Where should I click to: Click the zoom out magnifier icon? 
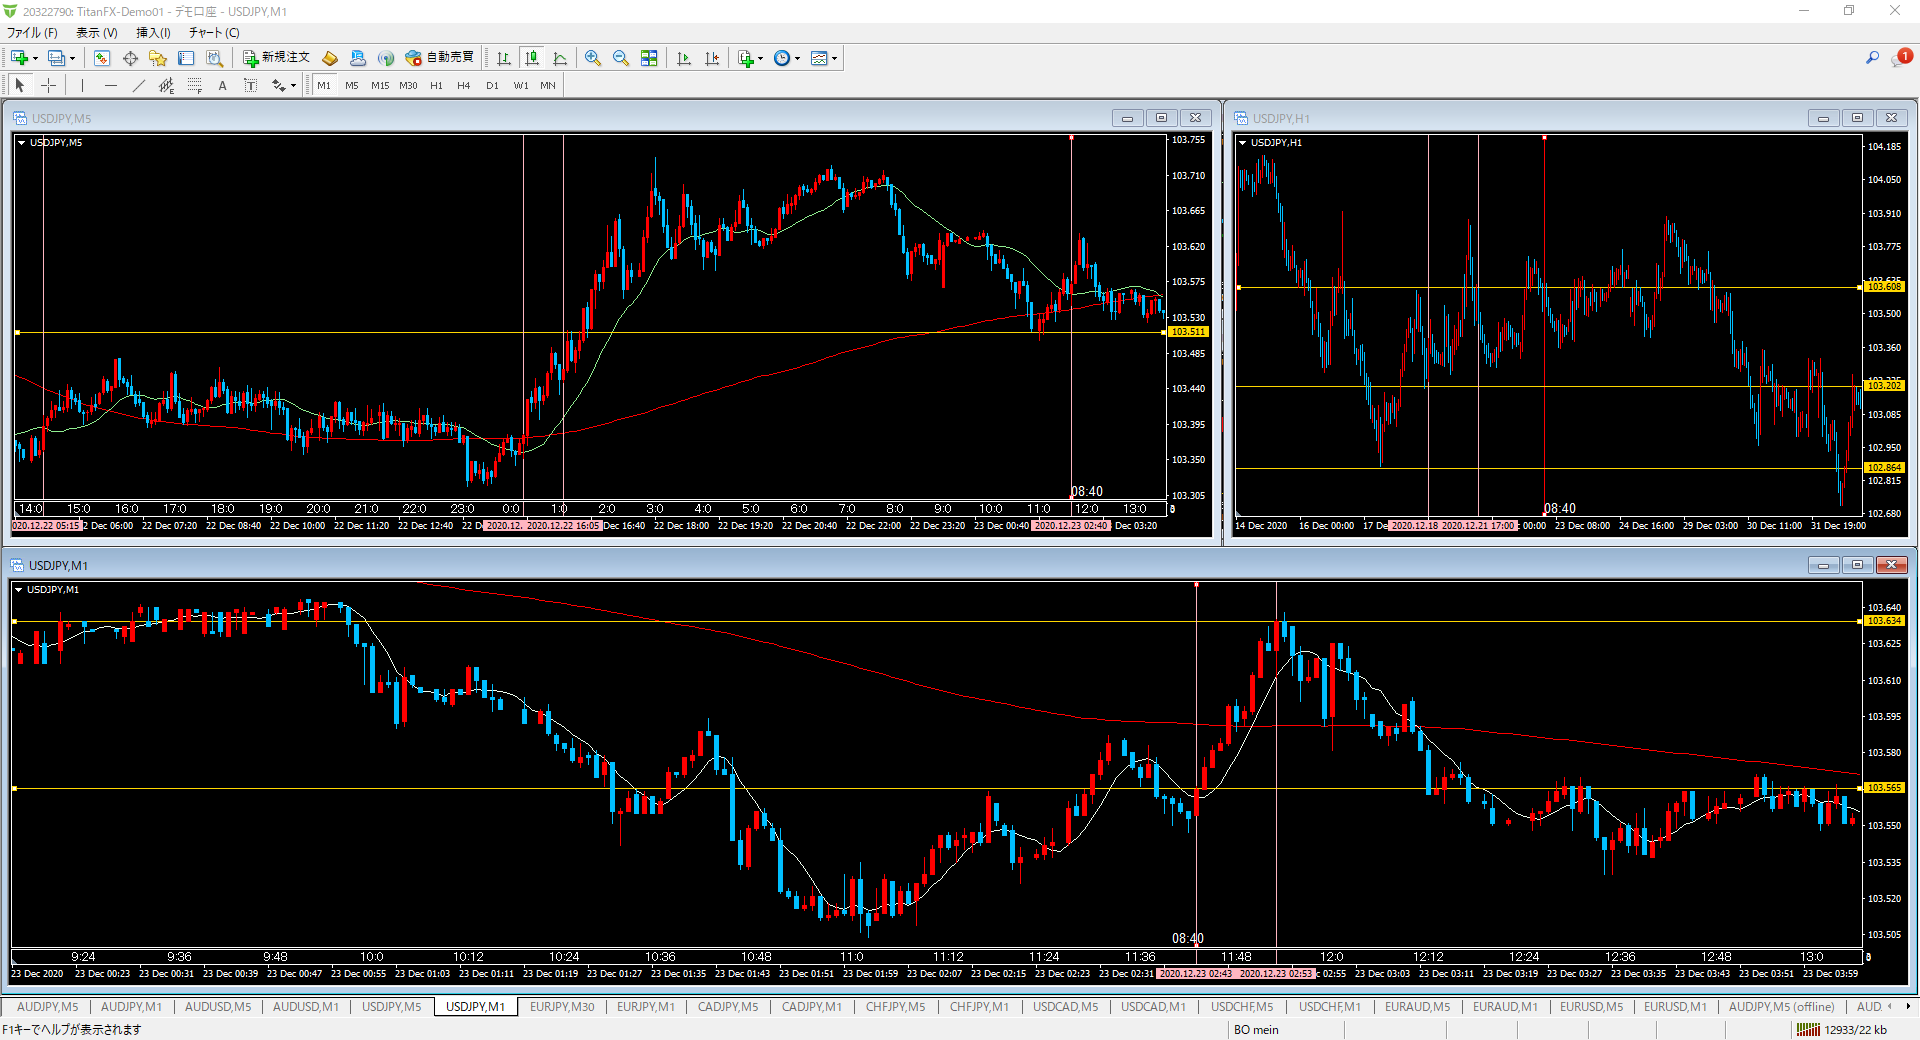click(621, 58)
